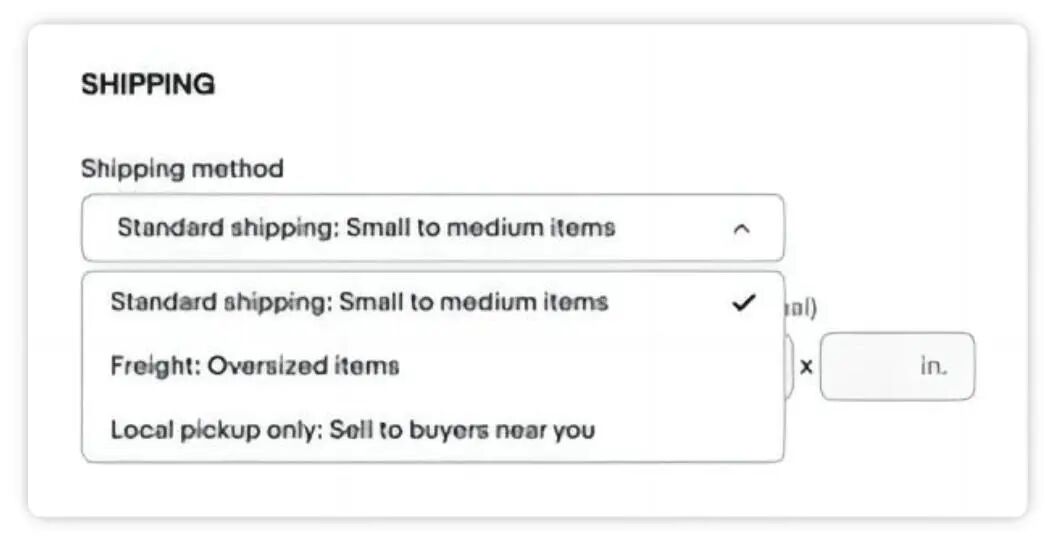Click the Shipping method combo box
Viewport: 1048px width, 539px height.
point(432,228)
